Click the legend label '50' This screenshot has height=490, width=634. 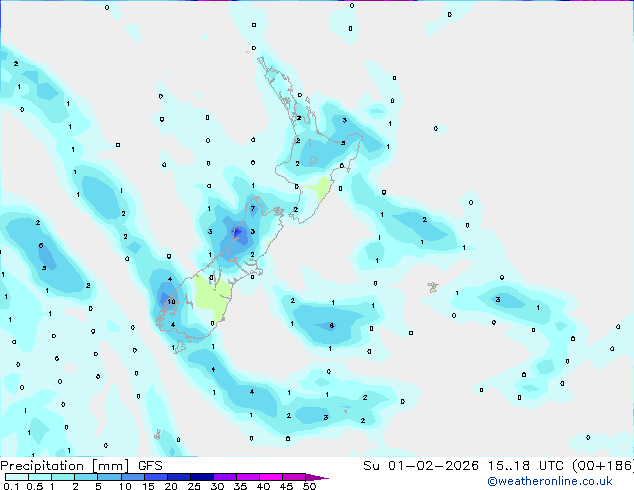tap(309, 486)
